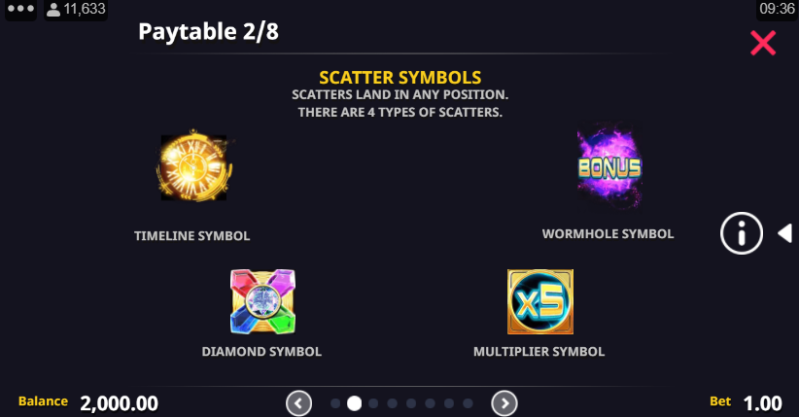Click the Balance value 2,000.00

tap(119, 404)
